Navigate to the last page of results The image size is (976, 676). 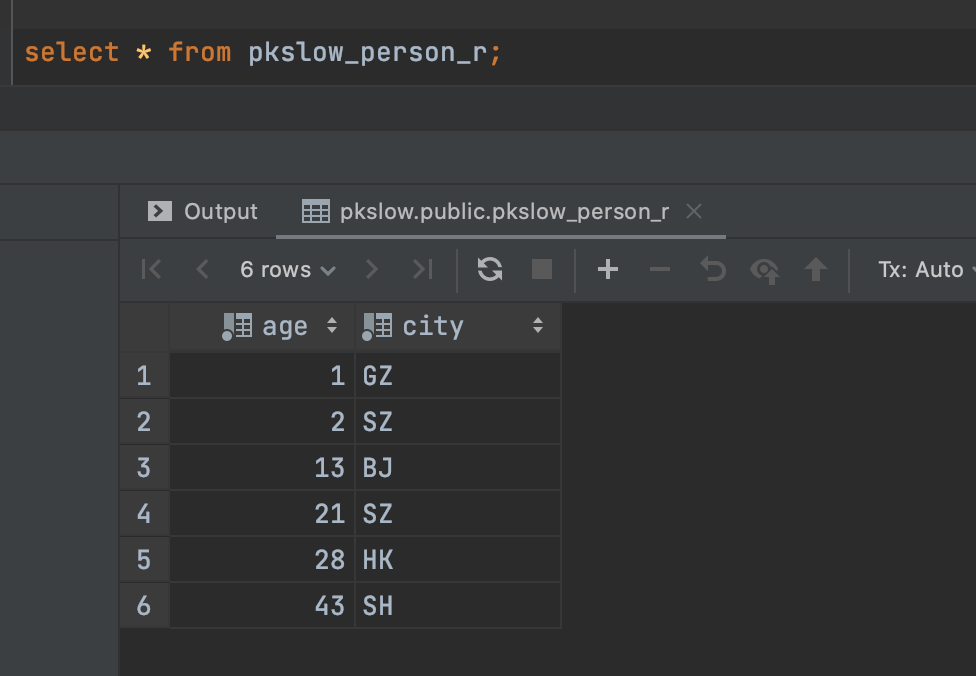[422, 269]
